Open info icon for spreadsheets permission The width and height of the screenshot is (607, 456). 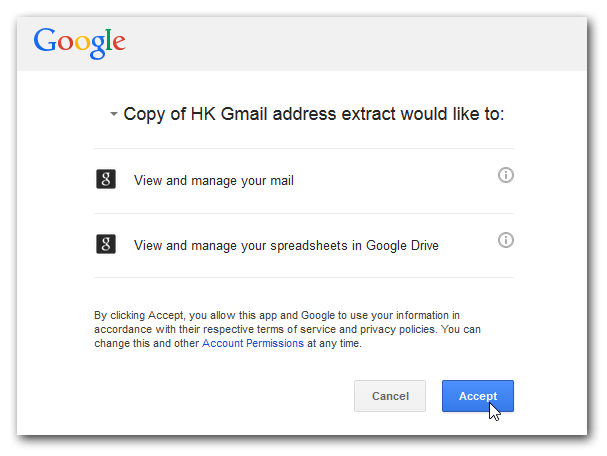[x=506, y=240]
